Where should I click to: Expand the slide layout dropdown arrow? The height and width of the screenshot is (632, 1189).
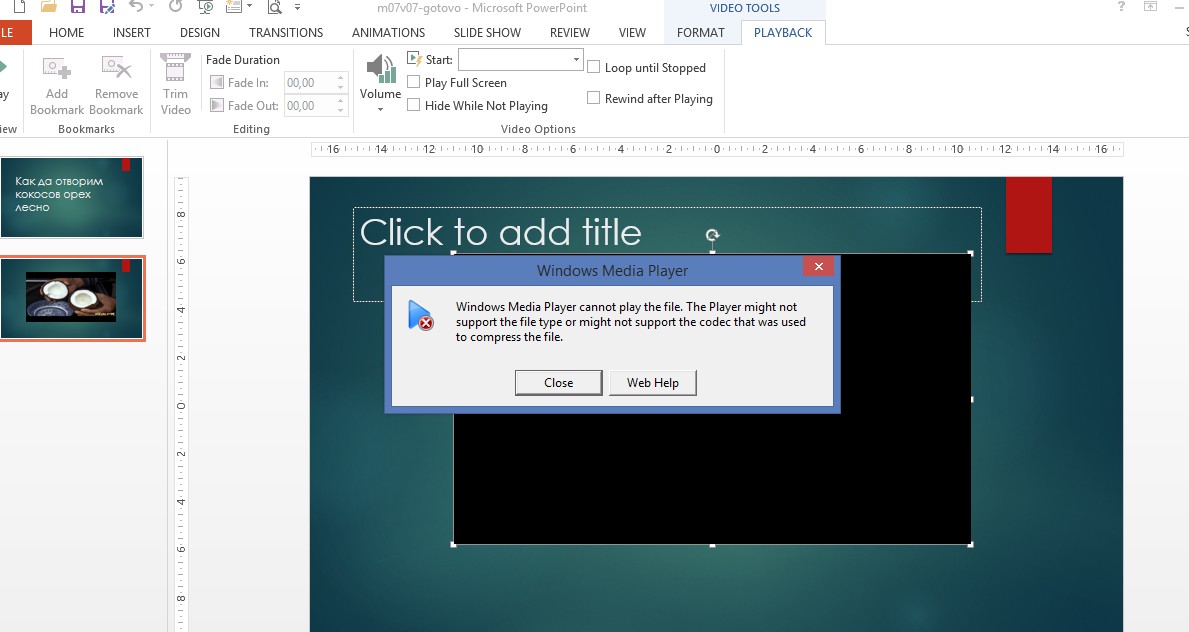[x=249, y=7]
